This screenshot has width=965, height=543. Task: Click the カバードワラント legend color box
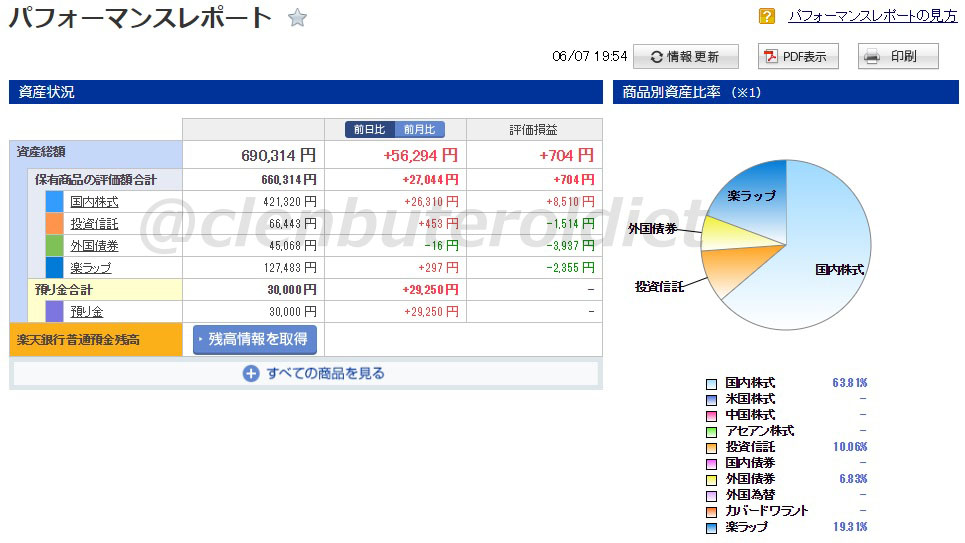(711, 512)
